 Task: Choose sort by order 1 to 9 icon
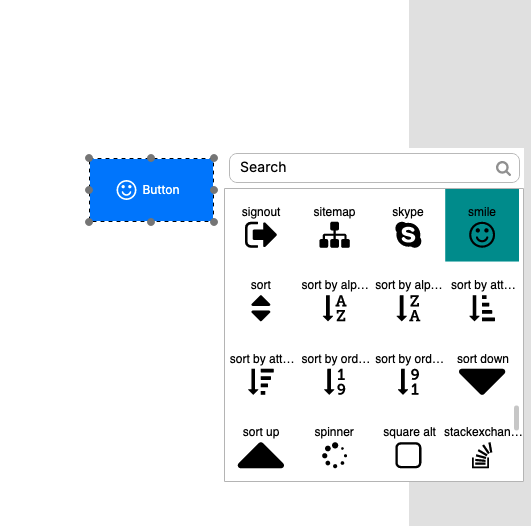334,382
